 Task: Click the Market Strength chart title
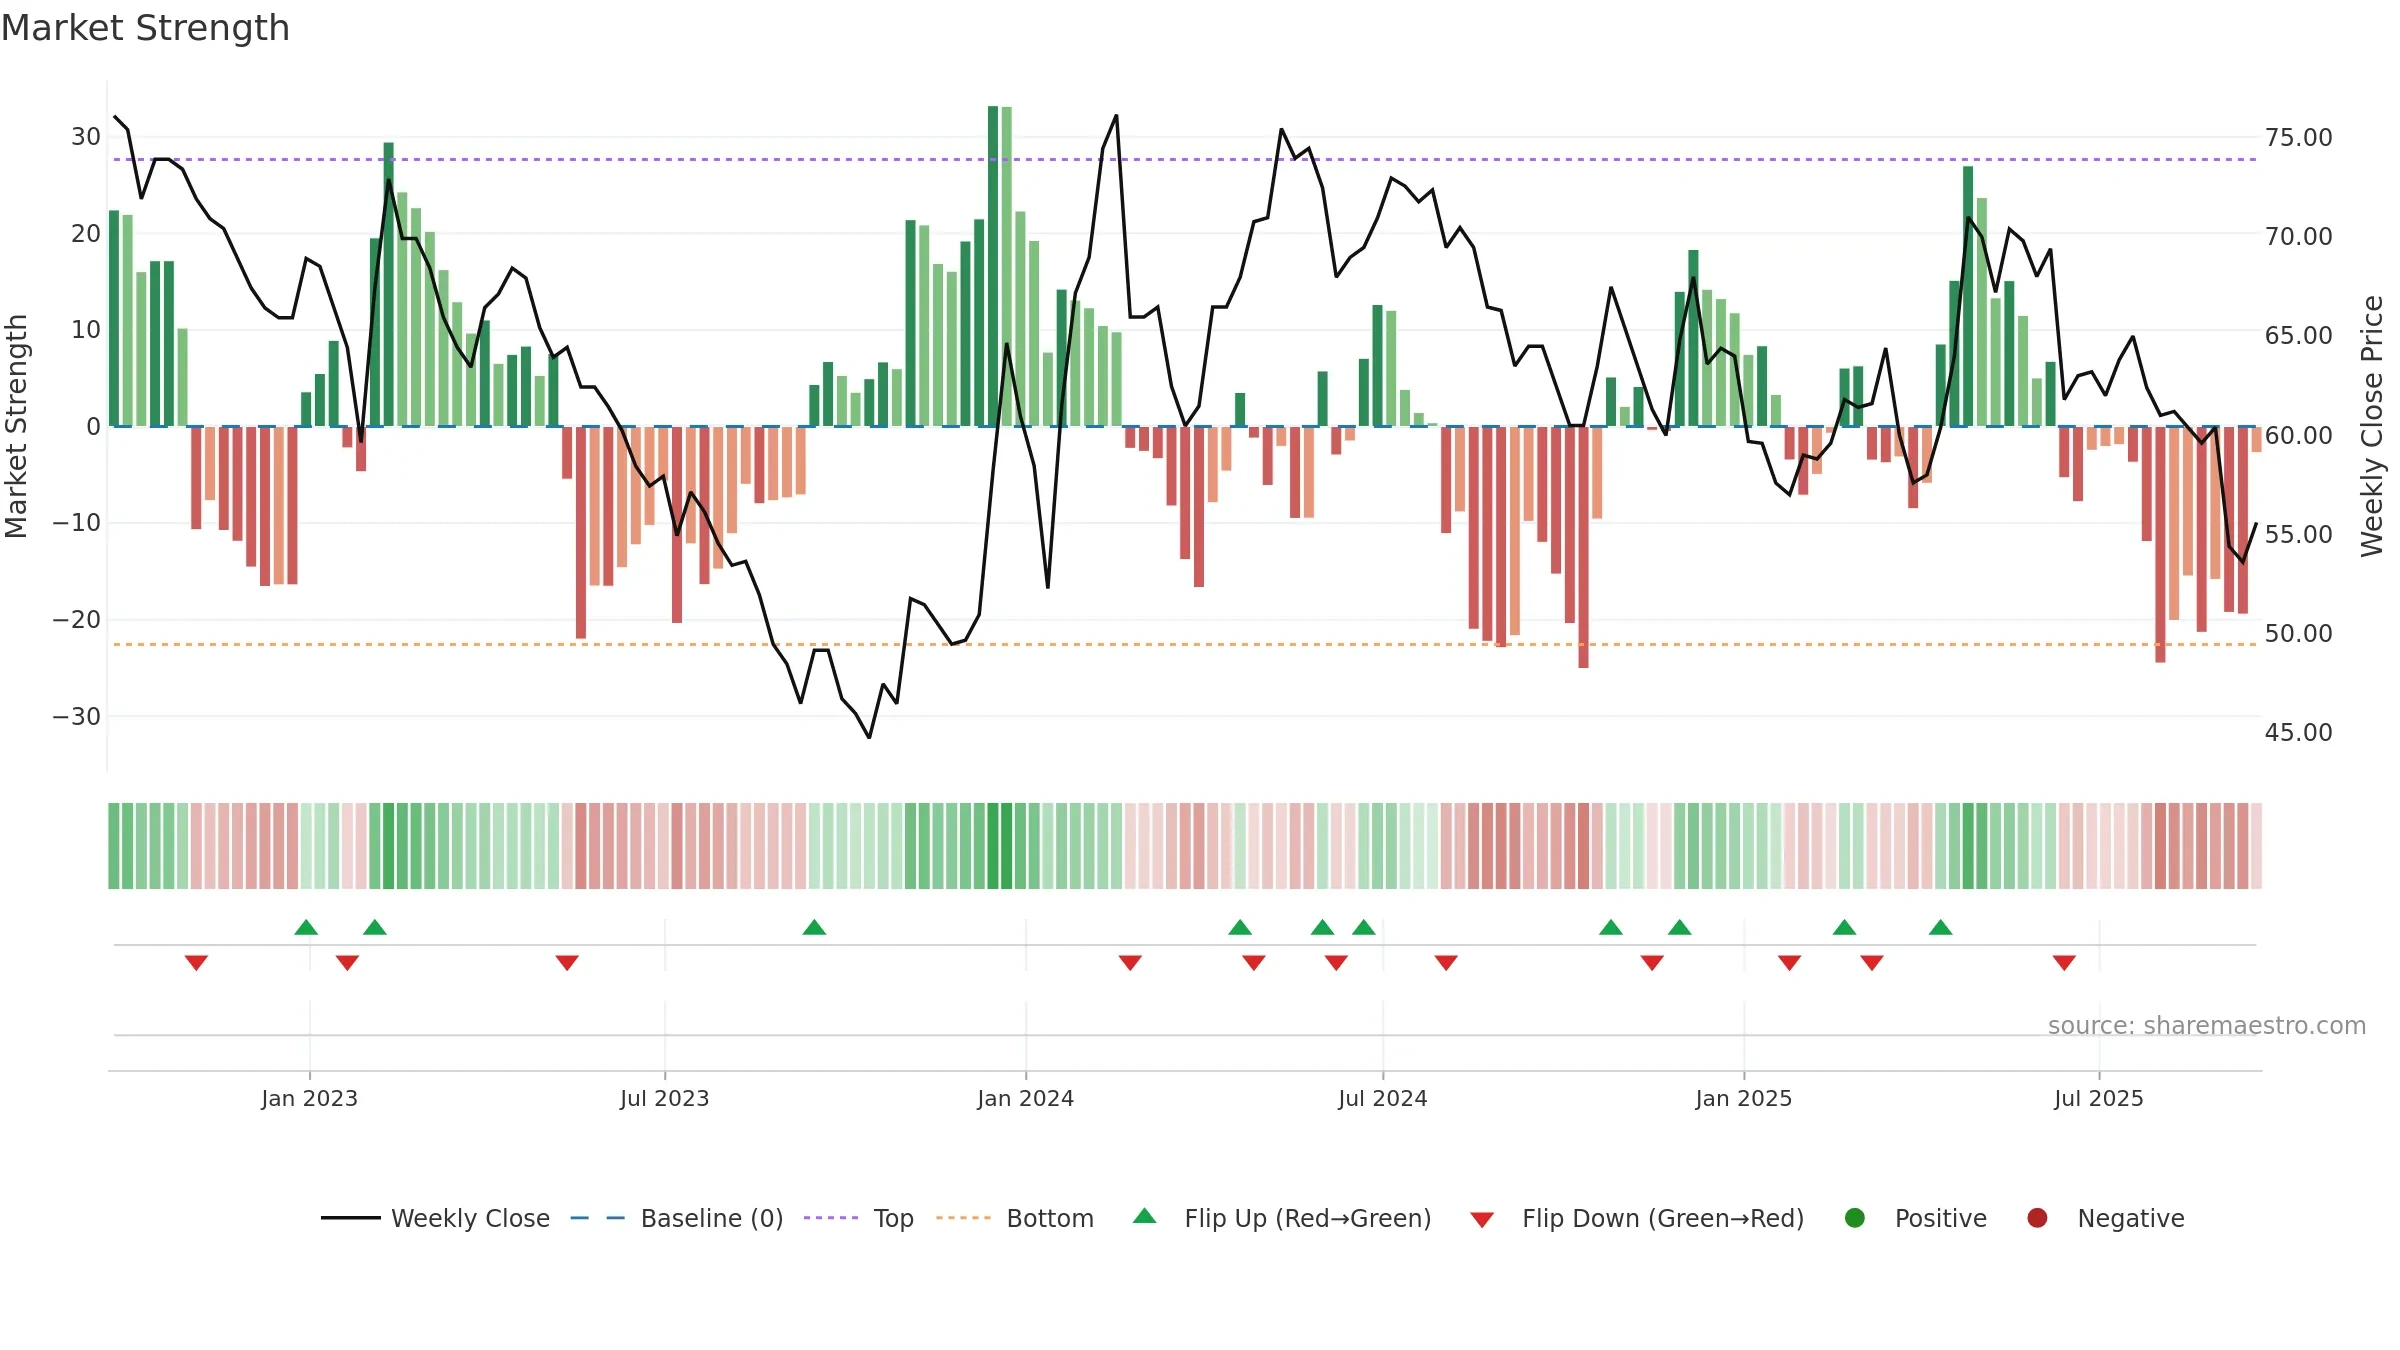pos(145,28)
